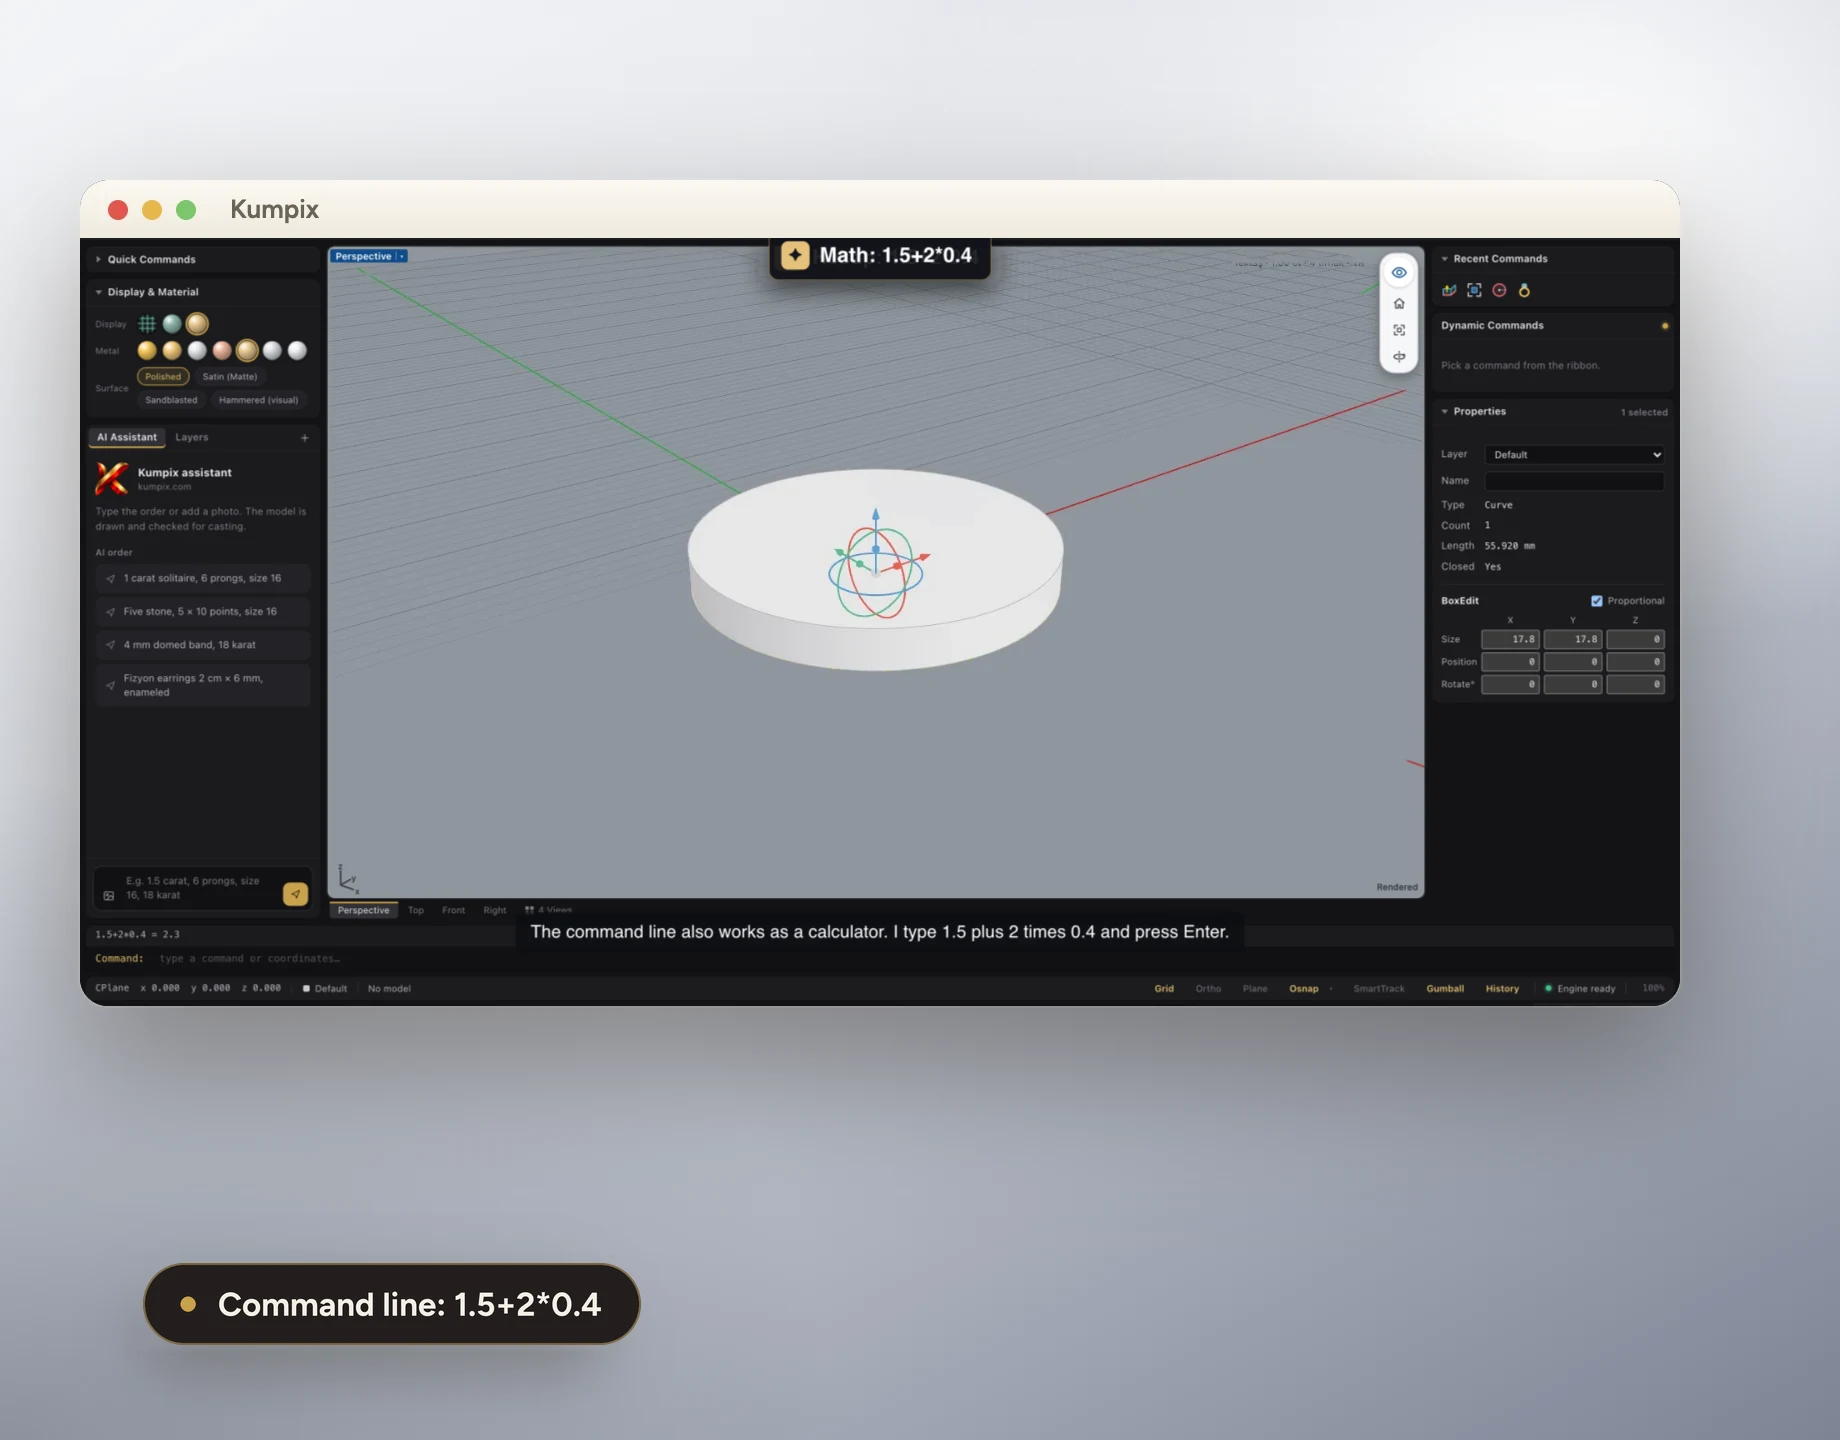Open the Layer Default dropdown
This screenshot has width=1840, height=1440.
pyautogui.click(x=1574, y=454)
